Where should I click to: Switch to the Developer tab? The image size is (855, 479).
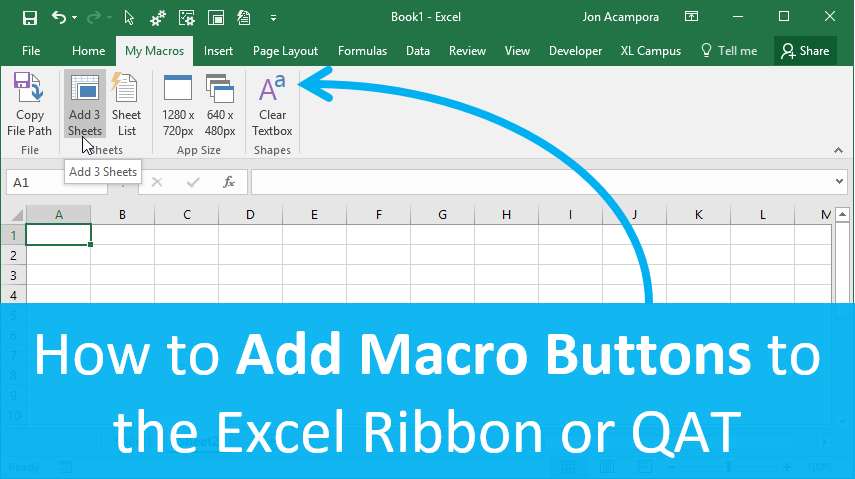coord(575,51)
